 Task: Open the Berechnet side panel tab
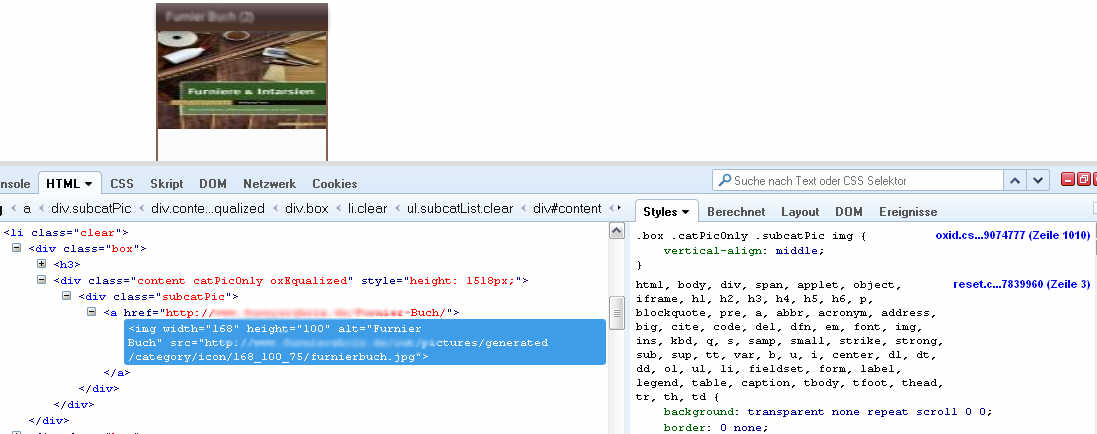(735, 212)
